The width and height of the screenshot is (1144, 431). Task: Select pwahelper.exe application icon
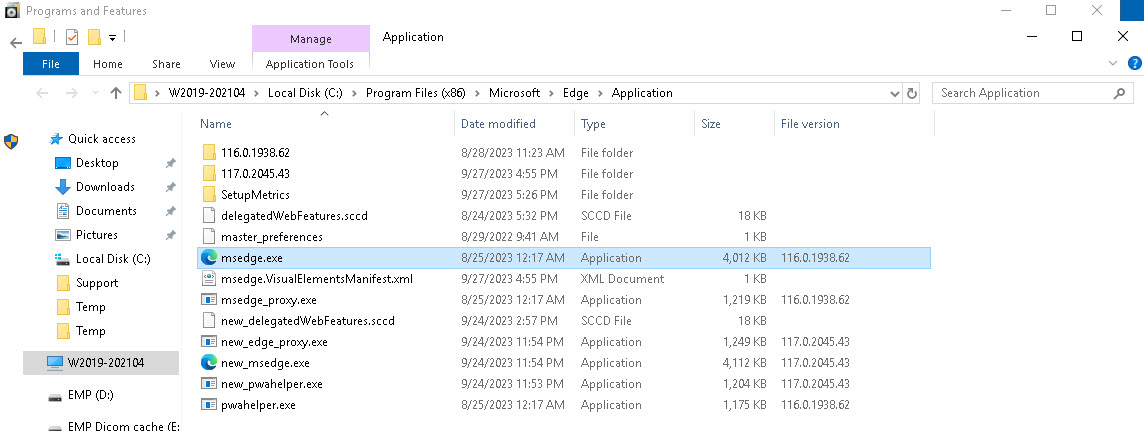(x=209, y=405)
